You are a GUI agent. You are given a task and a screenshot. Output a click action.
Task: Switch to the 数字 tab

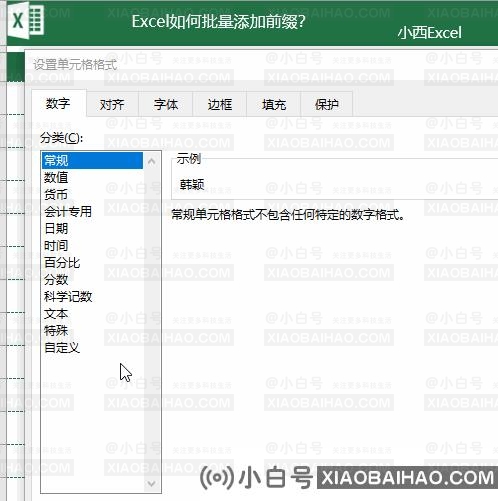(59, 104)
